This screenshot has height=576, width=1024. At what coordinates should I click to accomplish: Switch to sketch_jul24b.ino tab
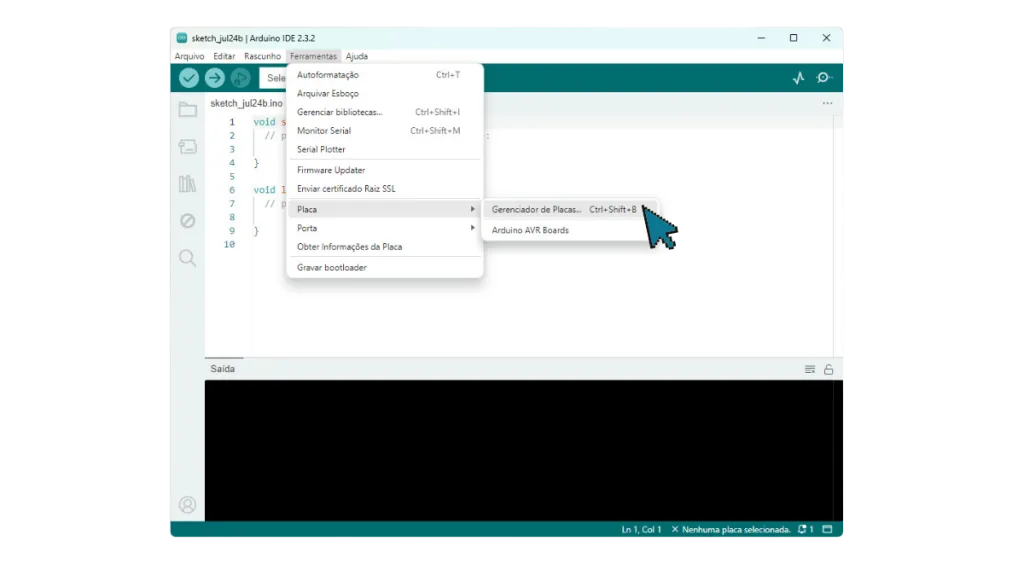pyautogui.click(x=246, y=103)
